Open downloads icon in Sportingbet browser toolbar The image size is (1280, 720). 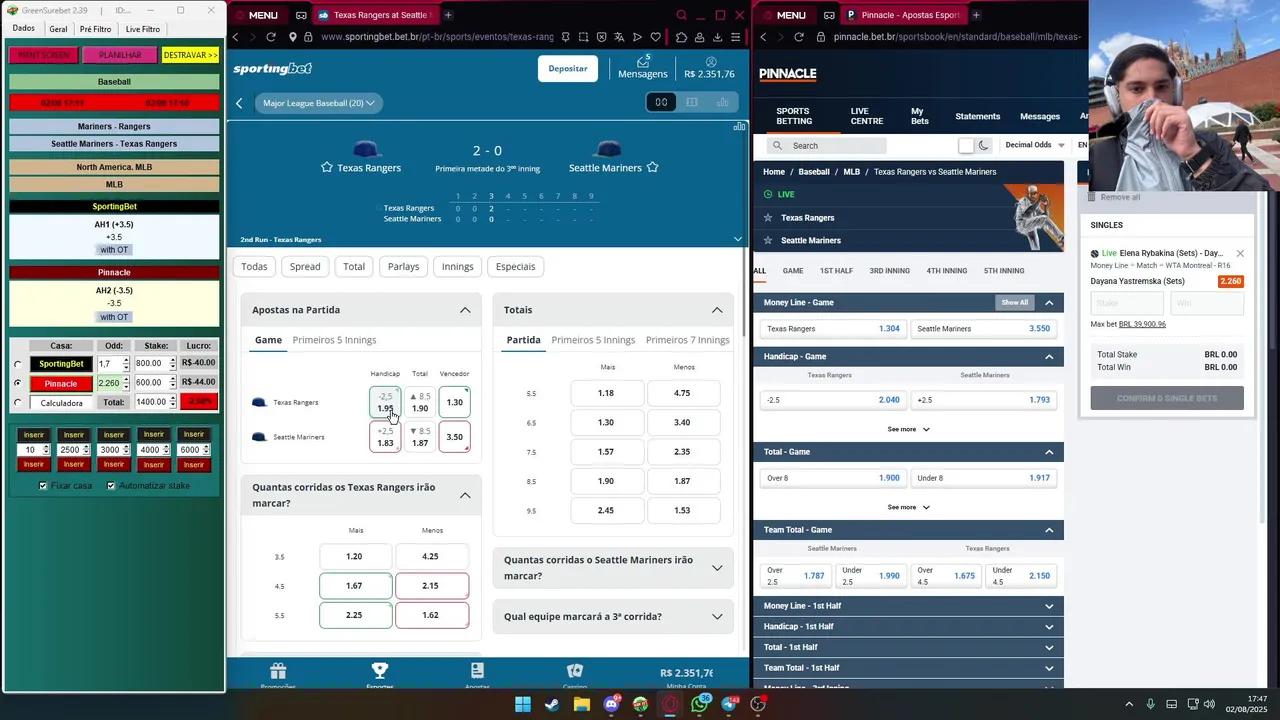[x=717, y=37]
